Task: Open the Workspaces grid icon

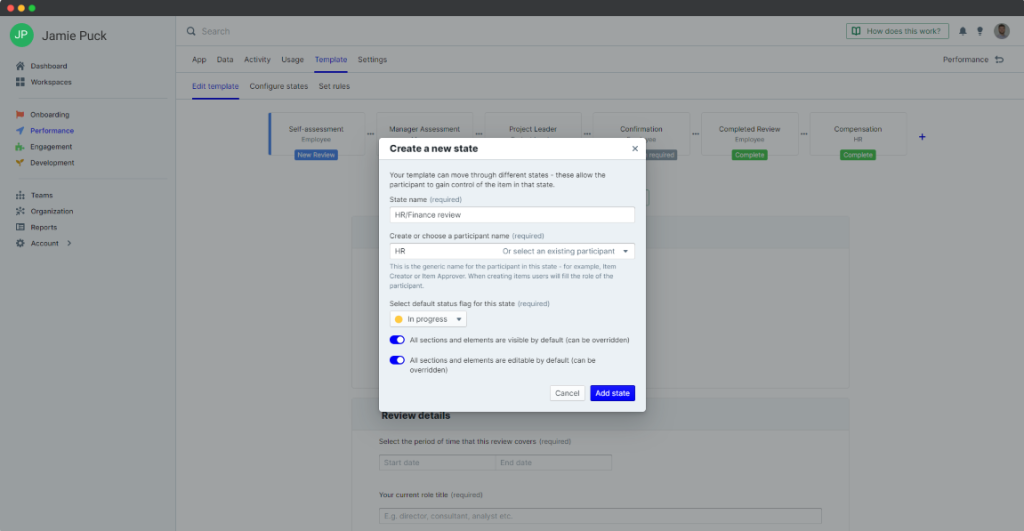Action: coord(20,82)
